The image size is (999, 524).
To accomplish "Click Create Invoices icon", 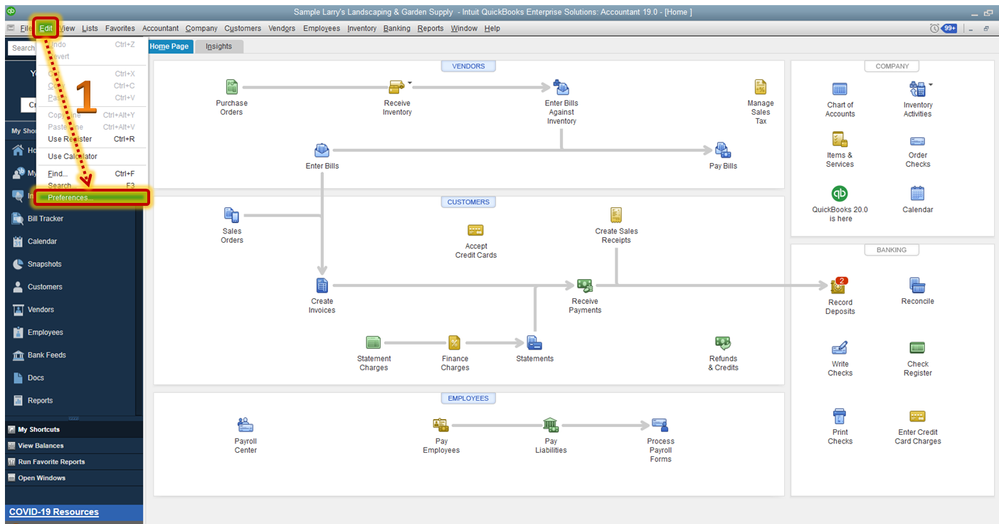I will [x=322, y=286].
